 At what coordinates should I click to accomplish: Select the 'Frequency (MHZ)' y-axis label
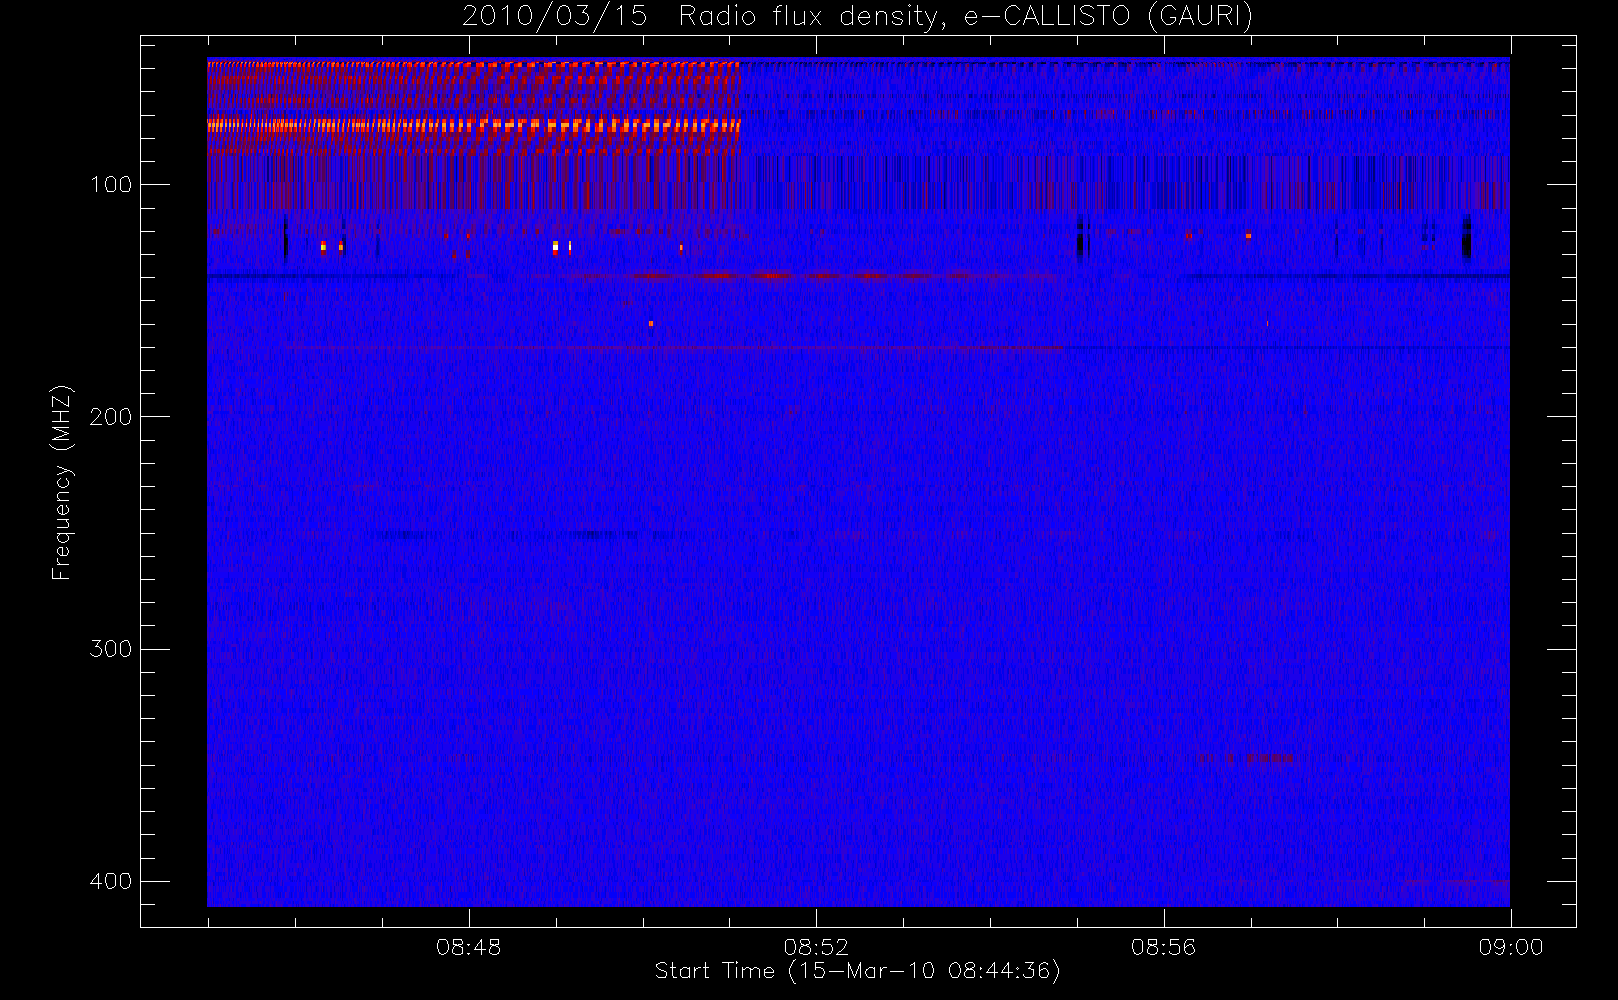coord(62,482)
